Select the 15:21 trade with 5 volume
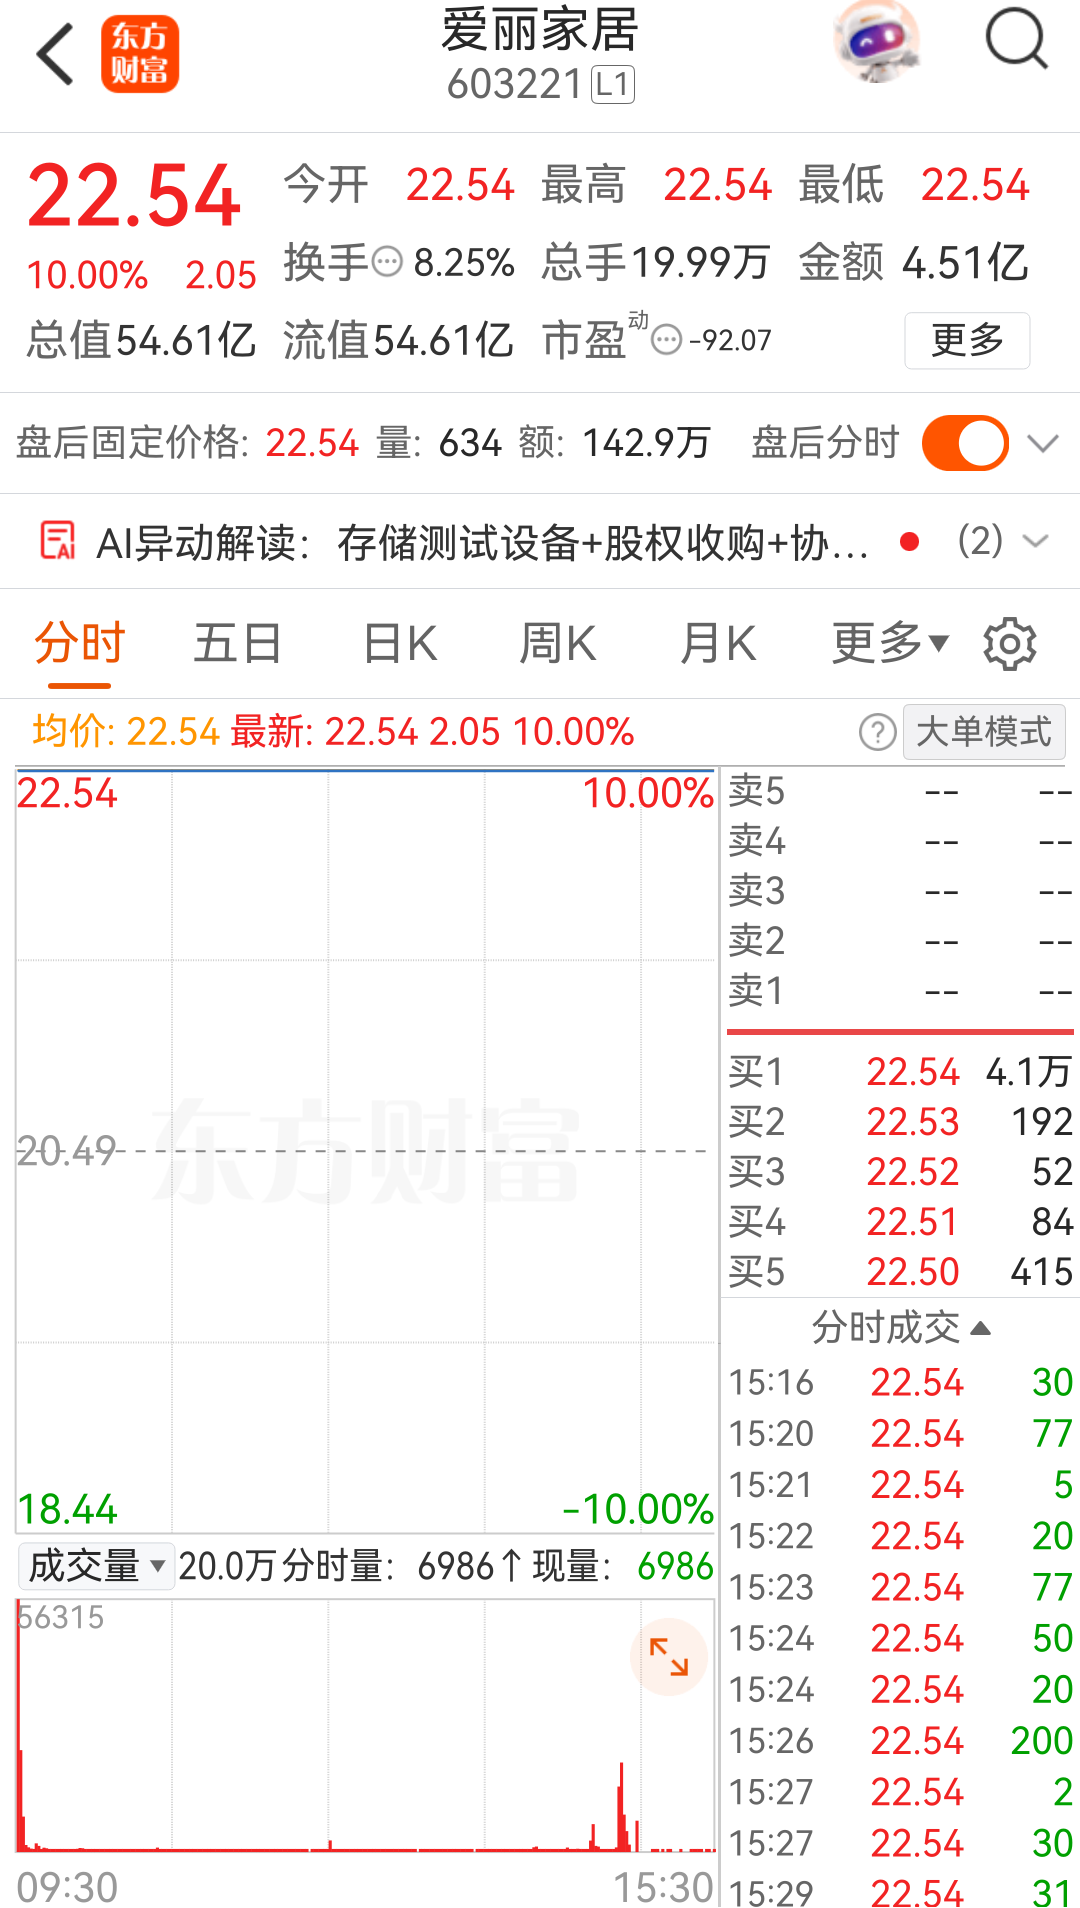Viewport: 1080px width, 1908px height. (900, 1485)
